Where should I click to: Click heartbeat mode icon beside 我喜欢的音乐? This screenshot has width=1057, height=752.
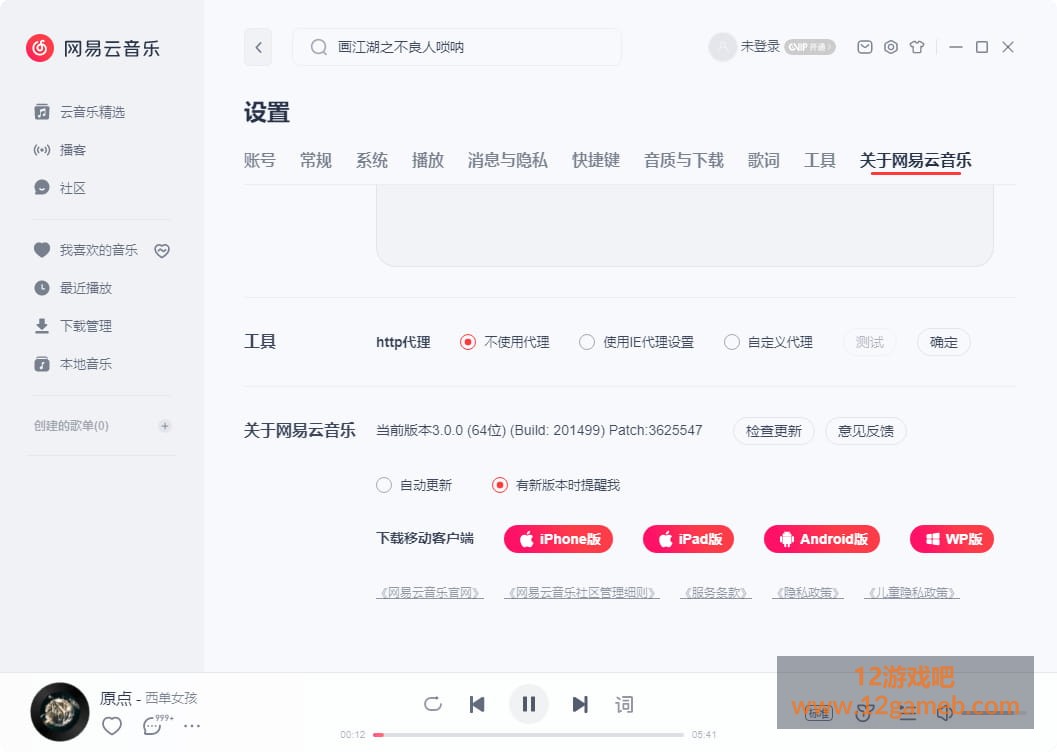coord(162,251)
